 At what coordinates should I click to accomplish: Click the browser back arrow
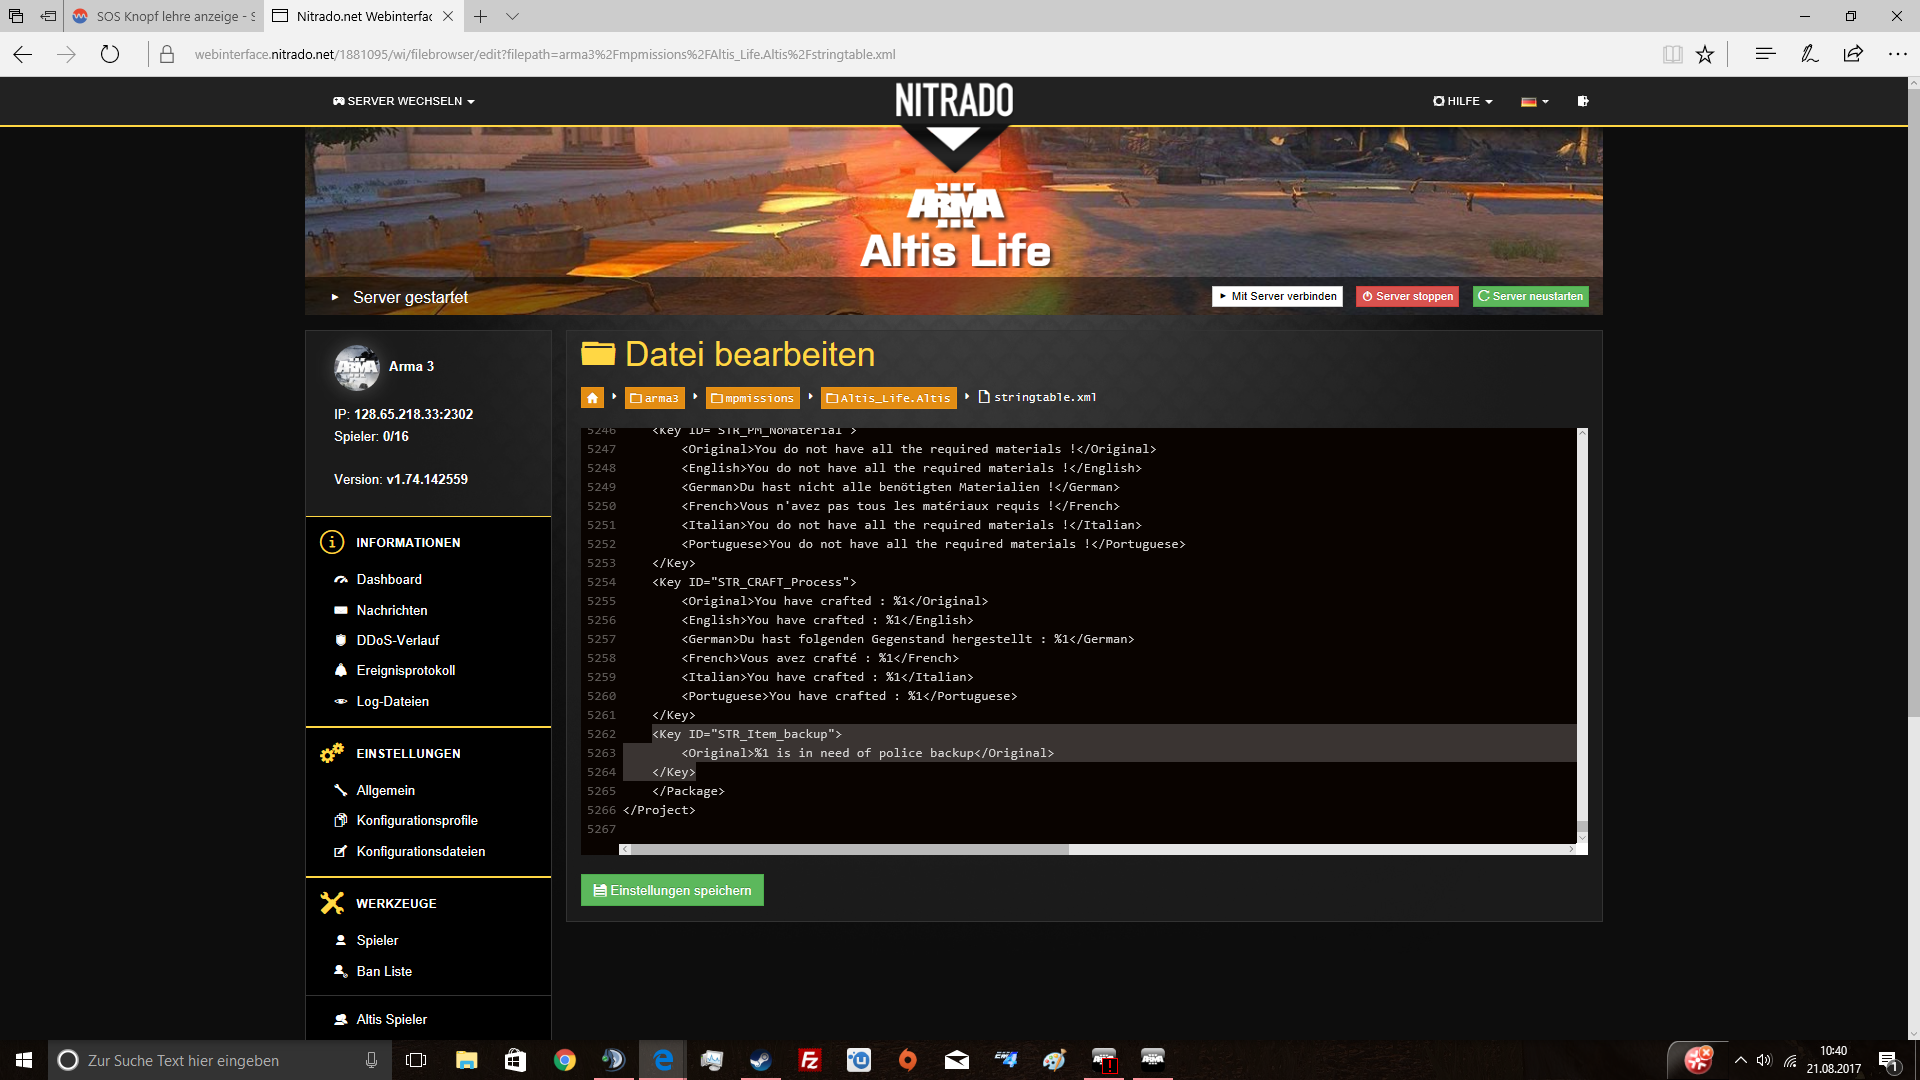(x=23, y=54)
